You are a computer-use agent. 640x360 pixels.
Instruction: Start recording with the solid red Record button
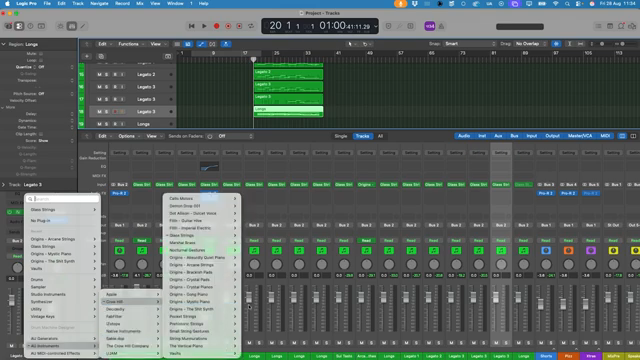pos(216,26)
